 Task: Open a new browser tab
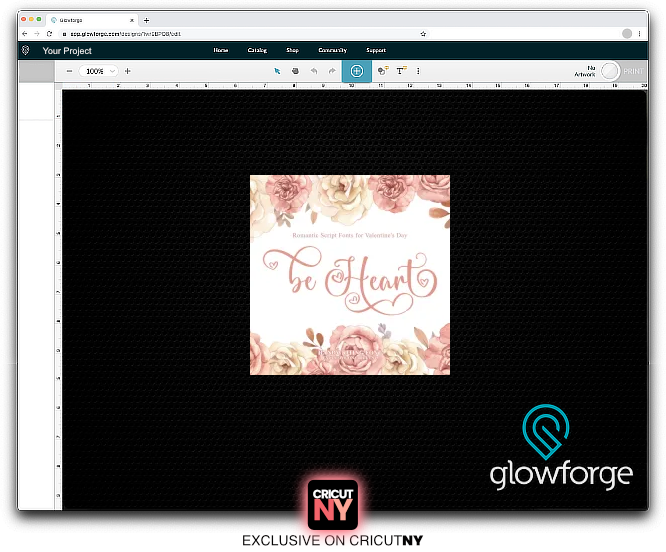click(x=147, y=20)
